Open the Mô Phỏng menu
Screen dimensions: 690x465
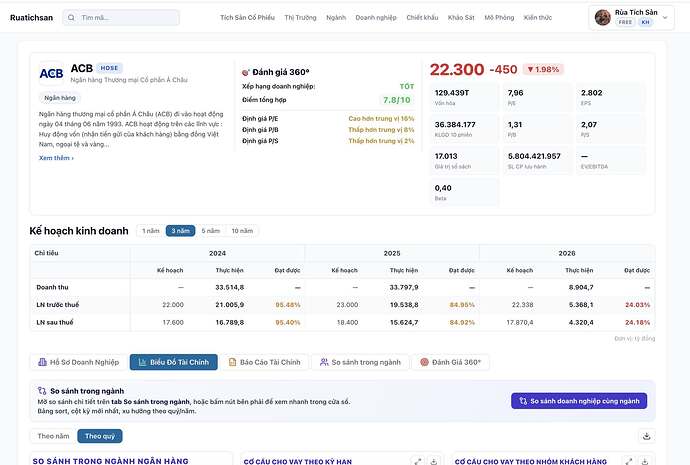pyautogui.click(x=499, y=18)
